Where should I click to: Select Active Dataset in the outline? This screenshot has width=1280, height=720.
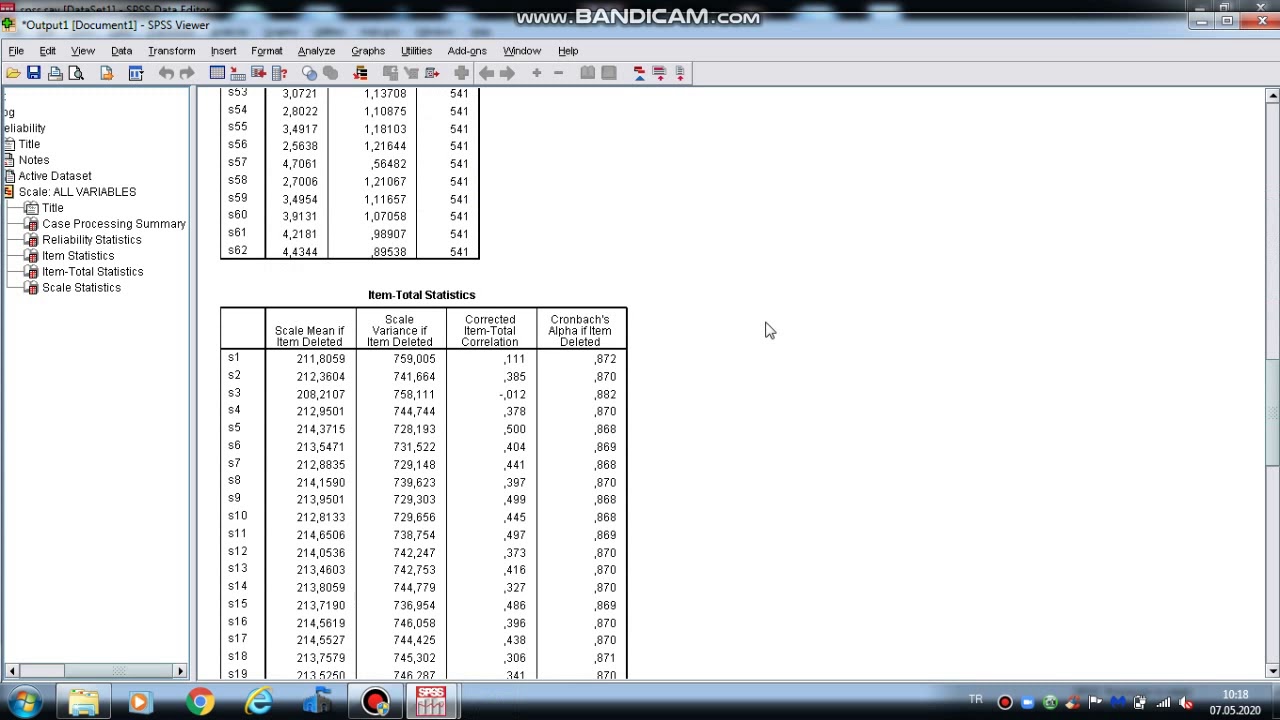point(54,176)
